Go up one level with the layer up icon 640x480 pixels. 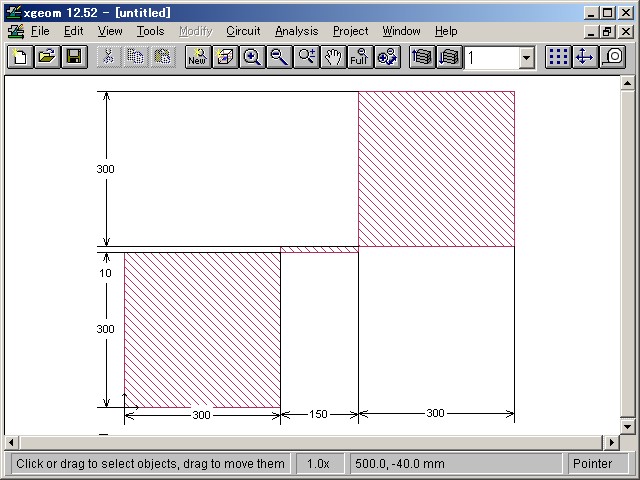422,57
